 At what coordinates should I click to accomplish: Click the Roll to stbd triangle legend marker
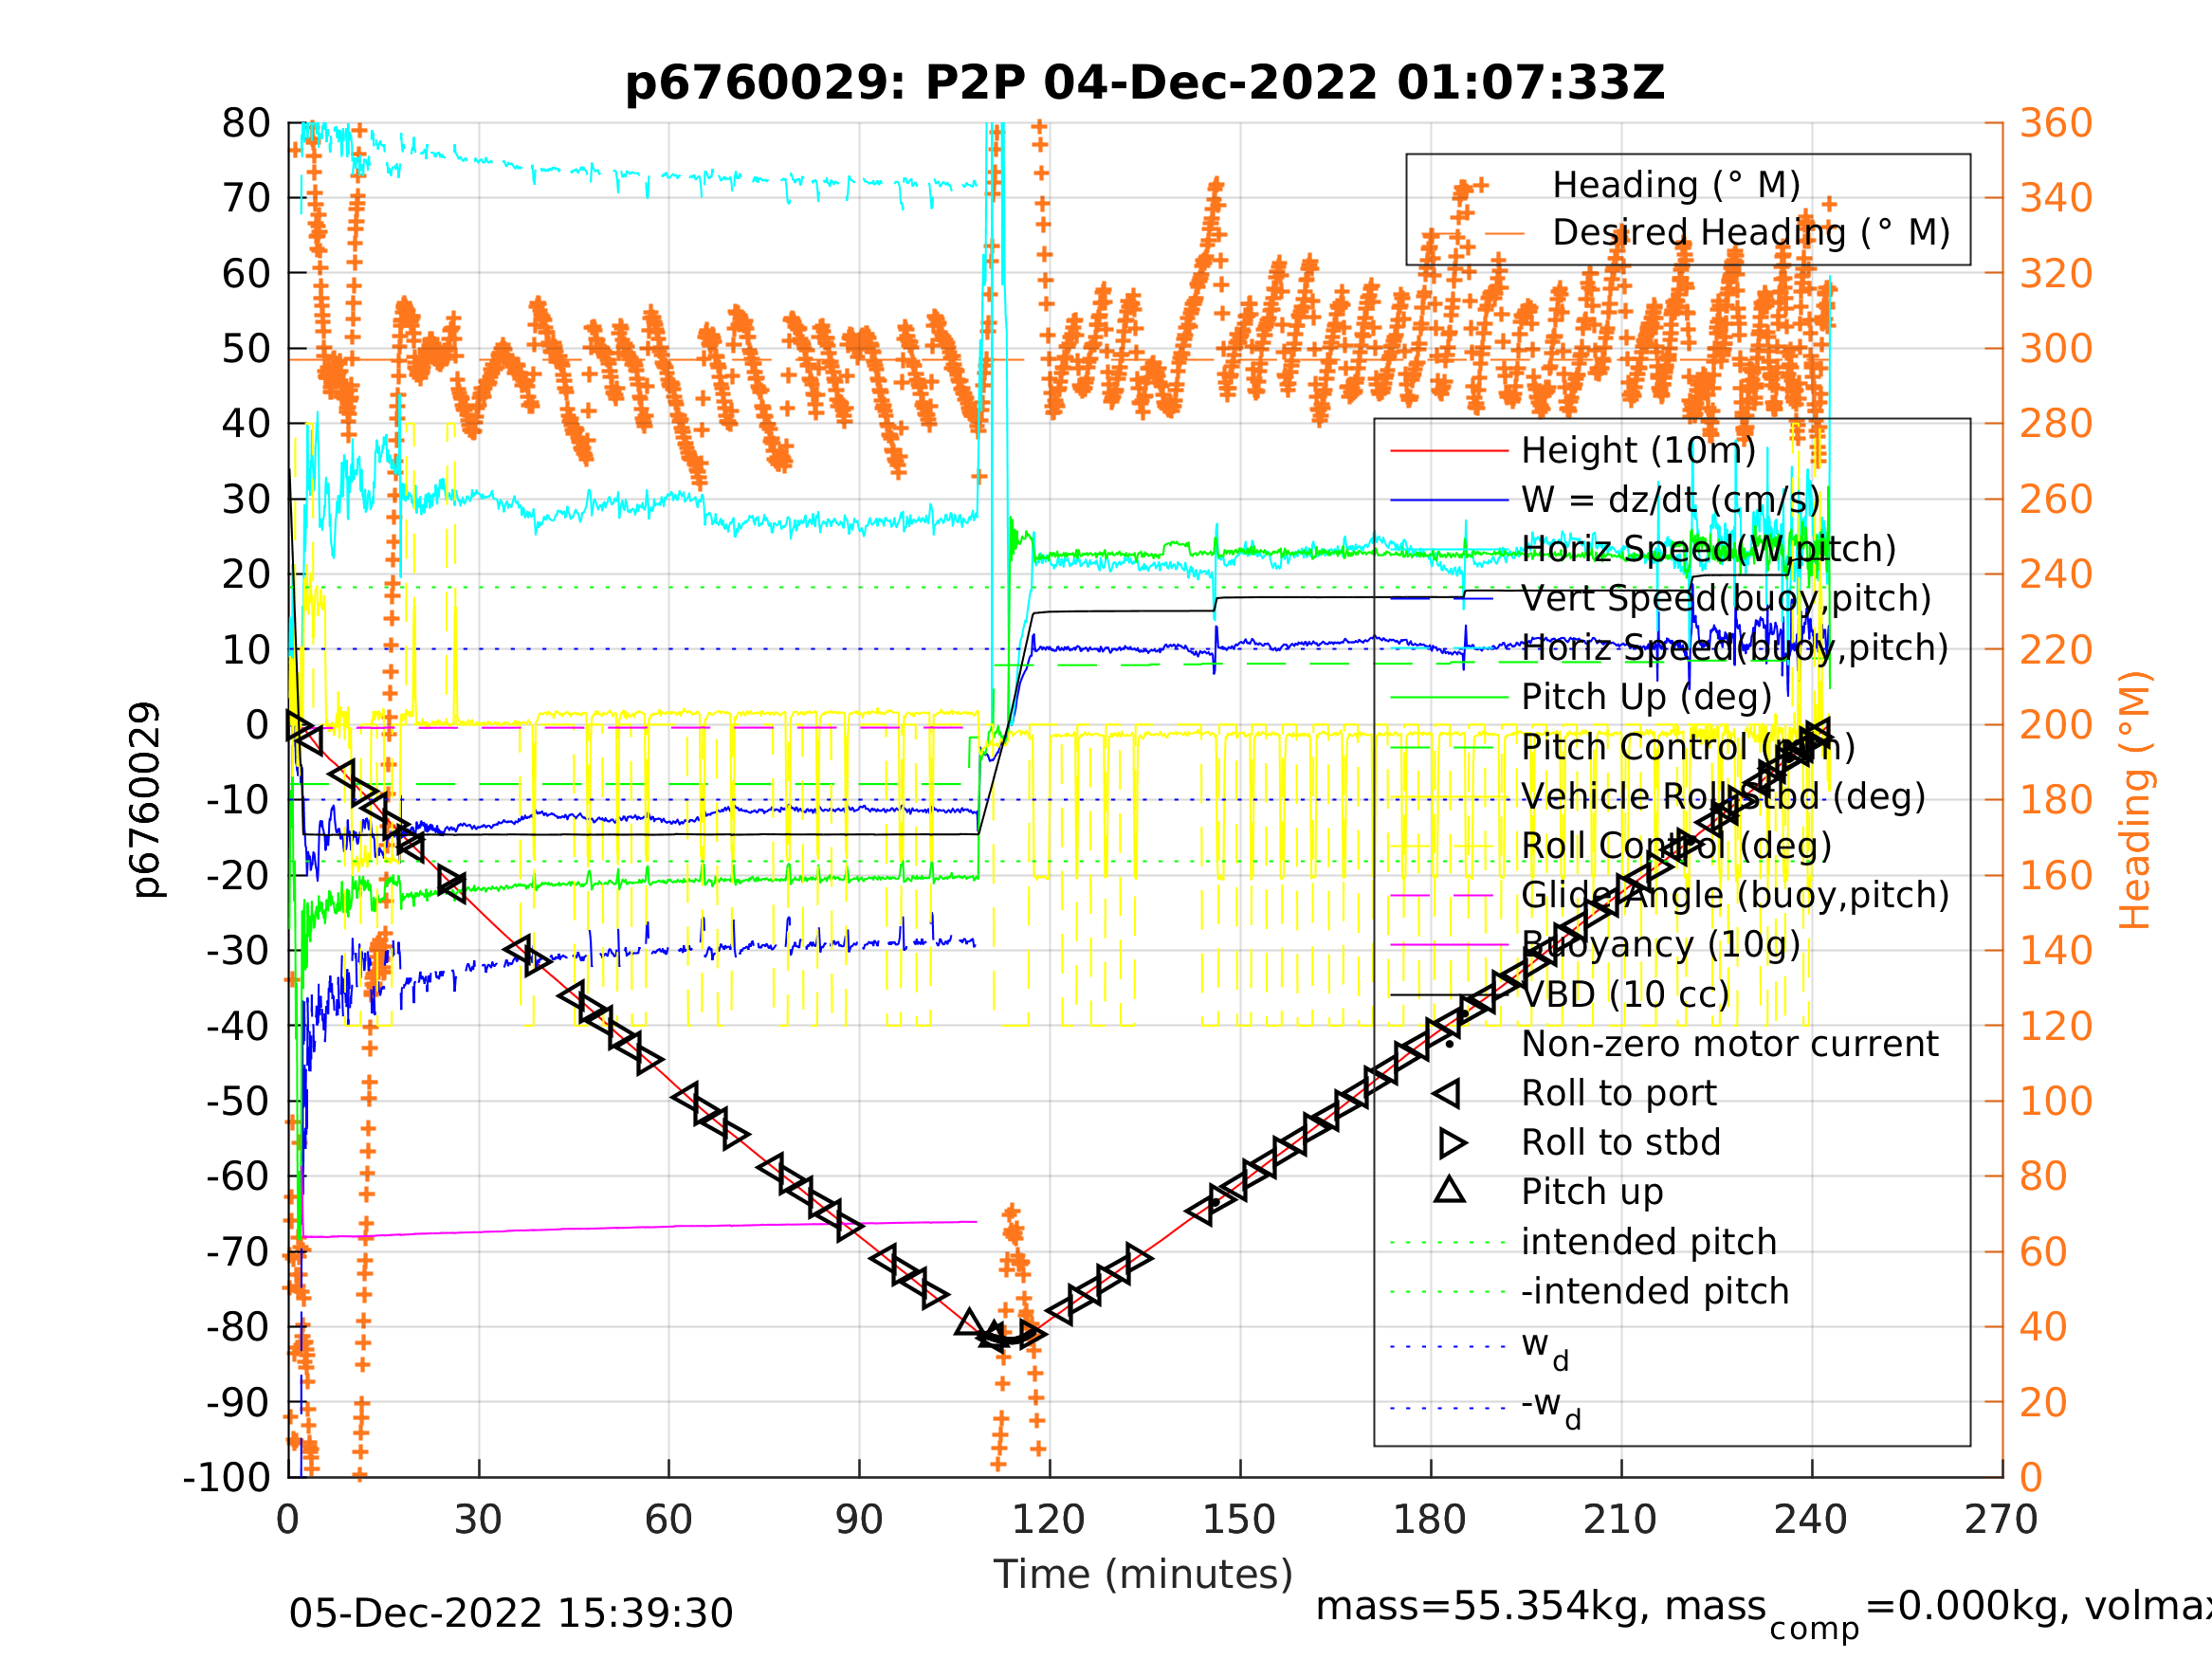[x=1451, y=1143]
